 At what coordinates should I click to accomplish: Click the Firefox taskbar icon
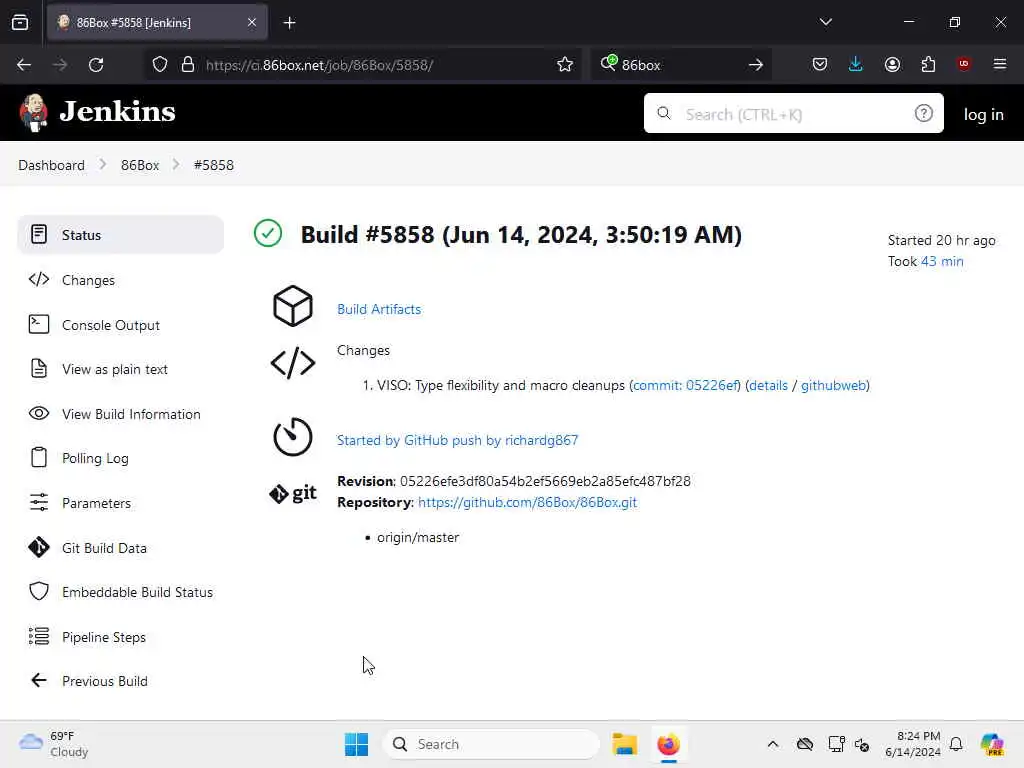[669, 744]
